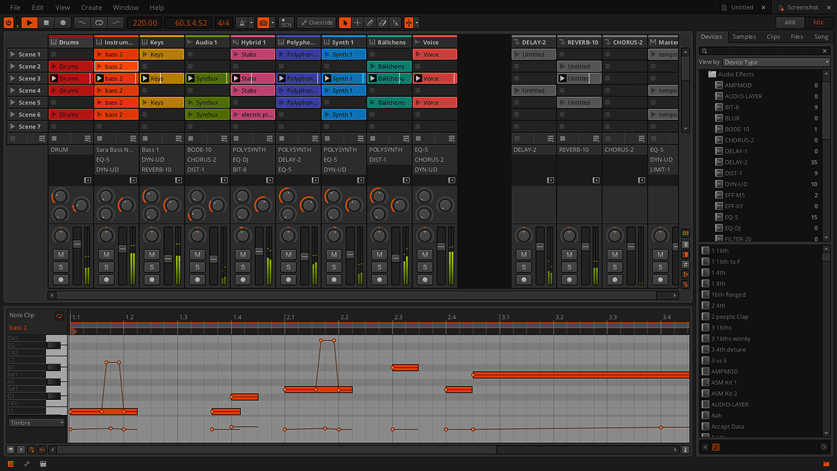Screen dimensions: 837x471
Task: Toggle the orange clip launcher overdub icon
Action: click(263, 22)
